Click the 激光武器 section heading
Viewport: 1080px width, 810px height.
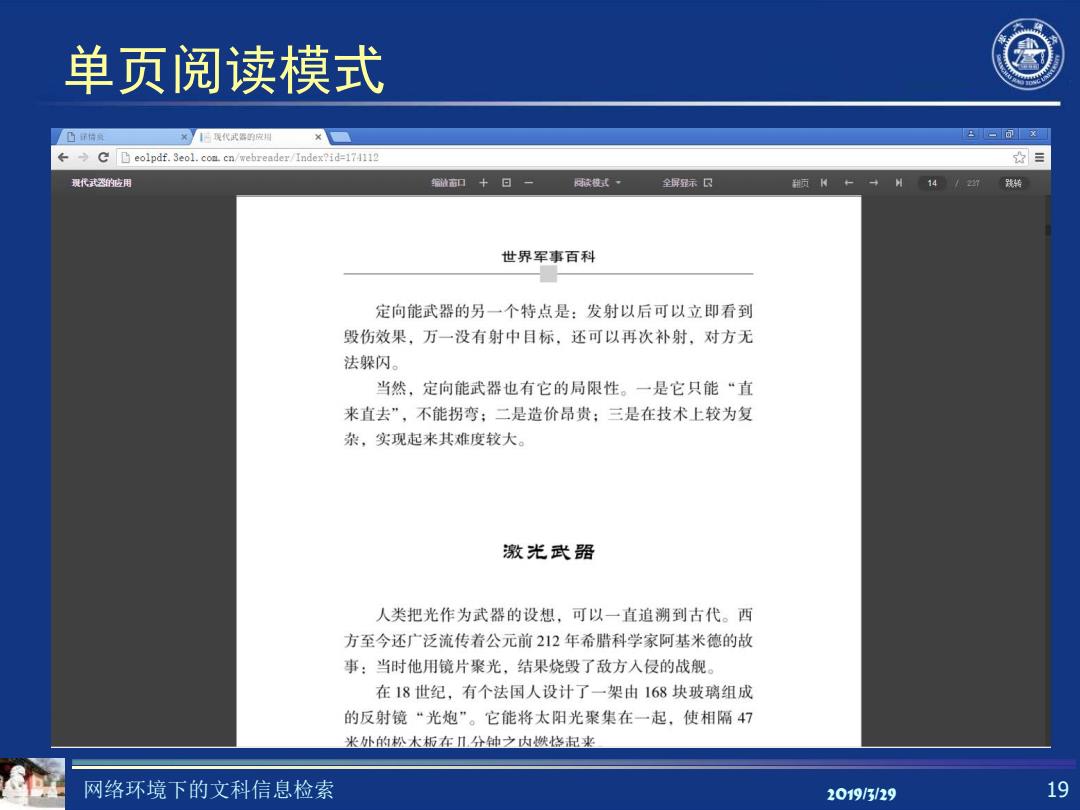tap(548, 552)
